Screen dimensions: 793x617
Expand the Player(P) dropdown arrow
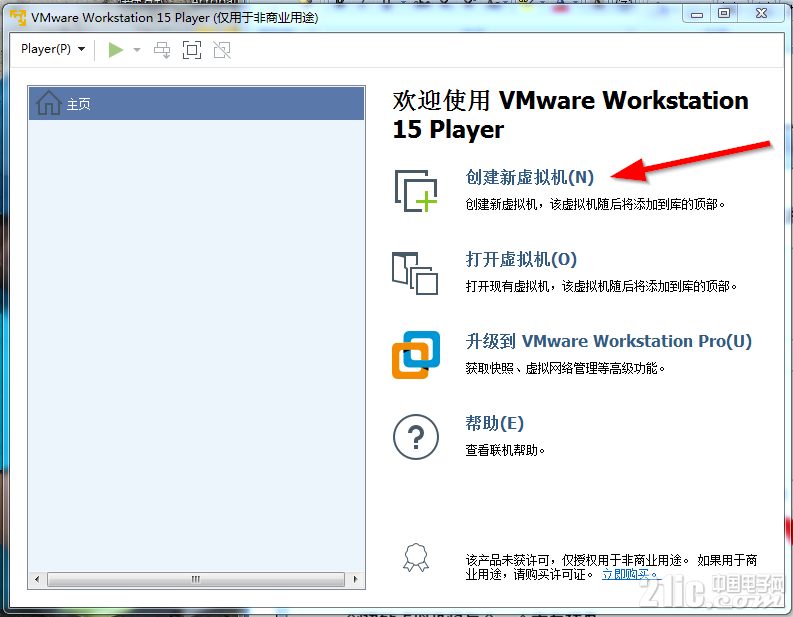pyautogui.click(x=81, y=49)
